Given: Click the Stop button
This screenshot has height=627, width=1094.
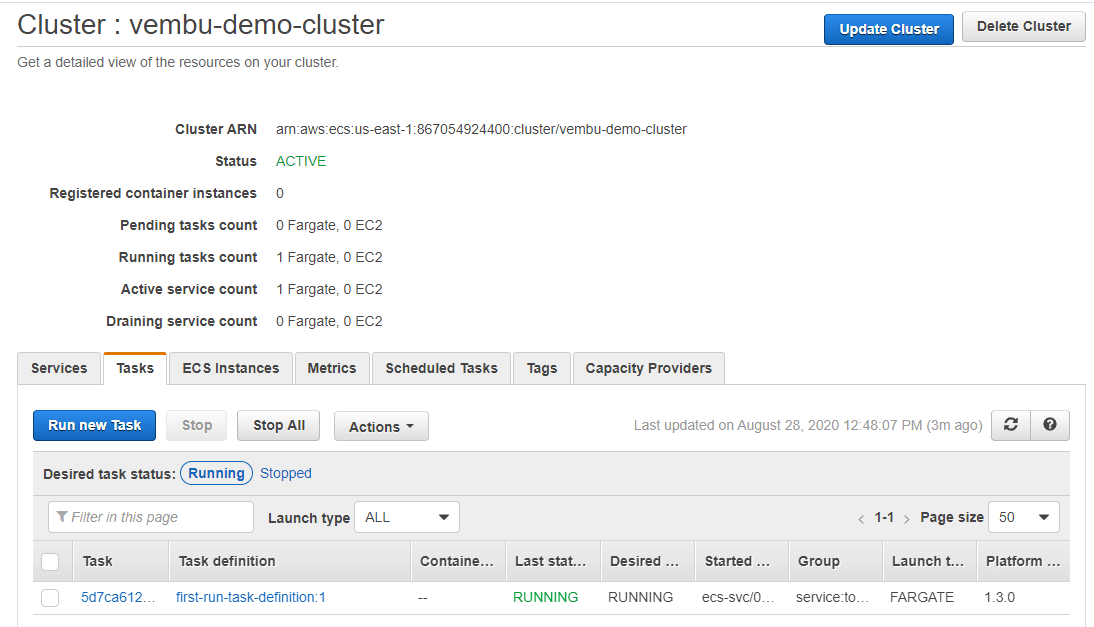Looking at the screenshot, I should click(x=197, y=425).
